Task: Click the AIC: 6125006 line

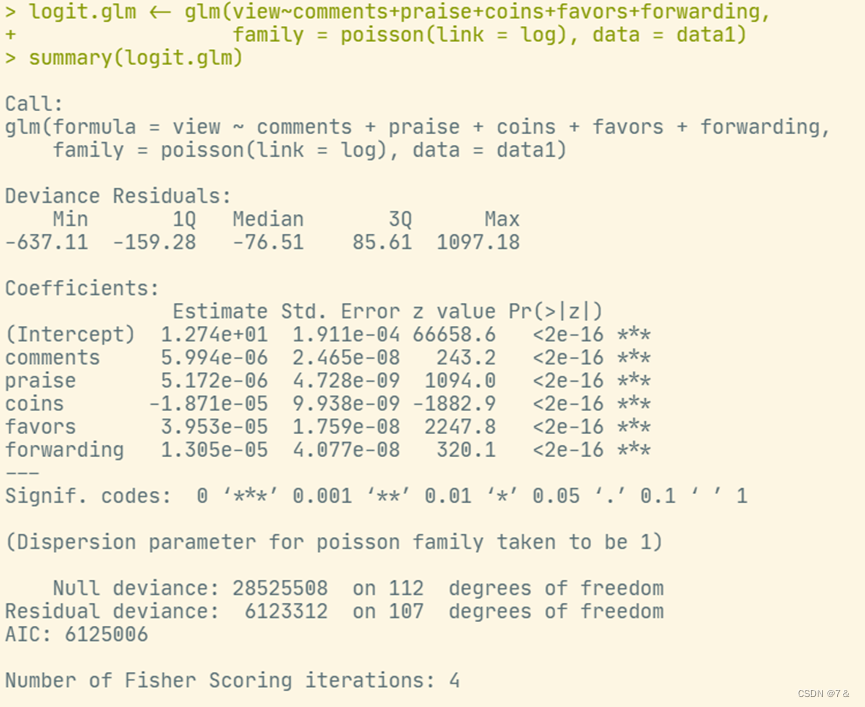Action: pos(76,634)
